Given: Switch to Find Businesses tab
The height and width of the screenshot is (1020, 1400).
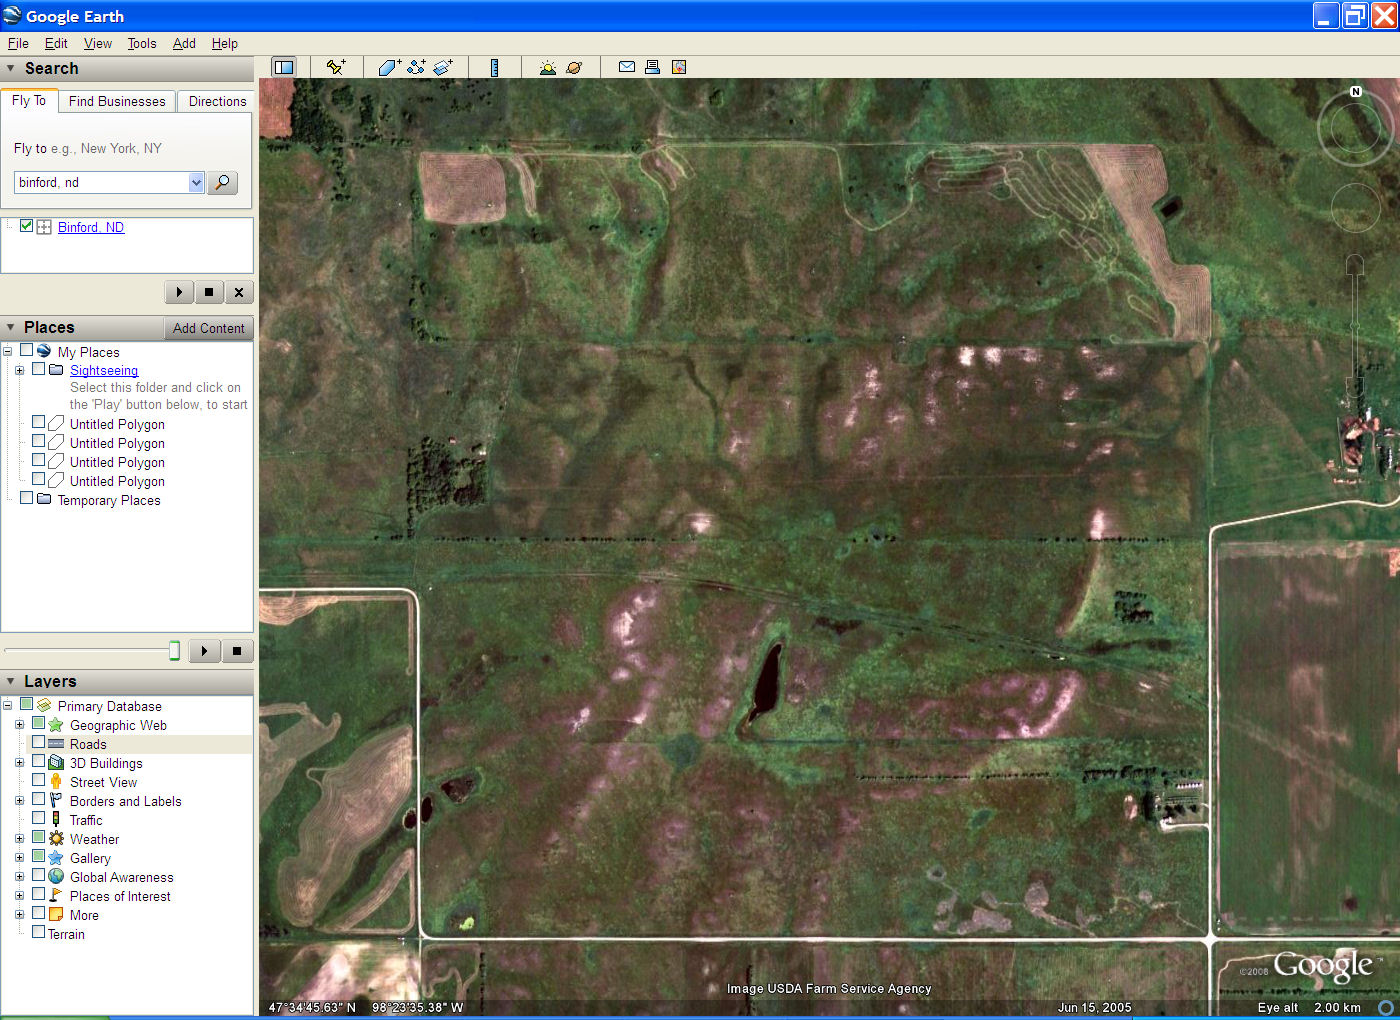Looking at the screenshot, I should tap(117, 101).
